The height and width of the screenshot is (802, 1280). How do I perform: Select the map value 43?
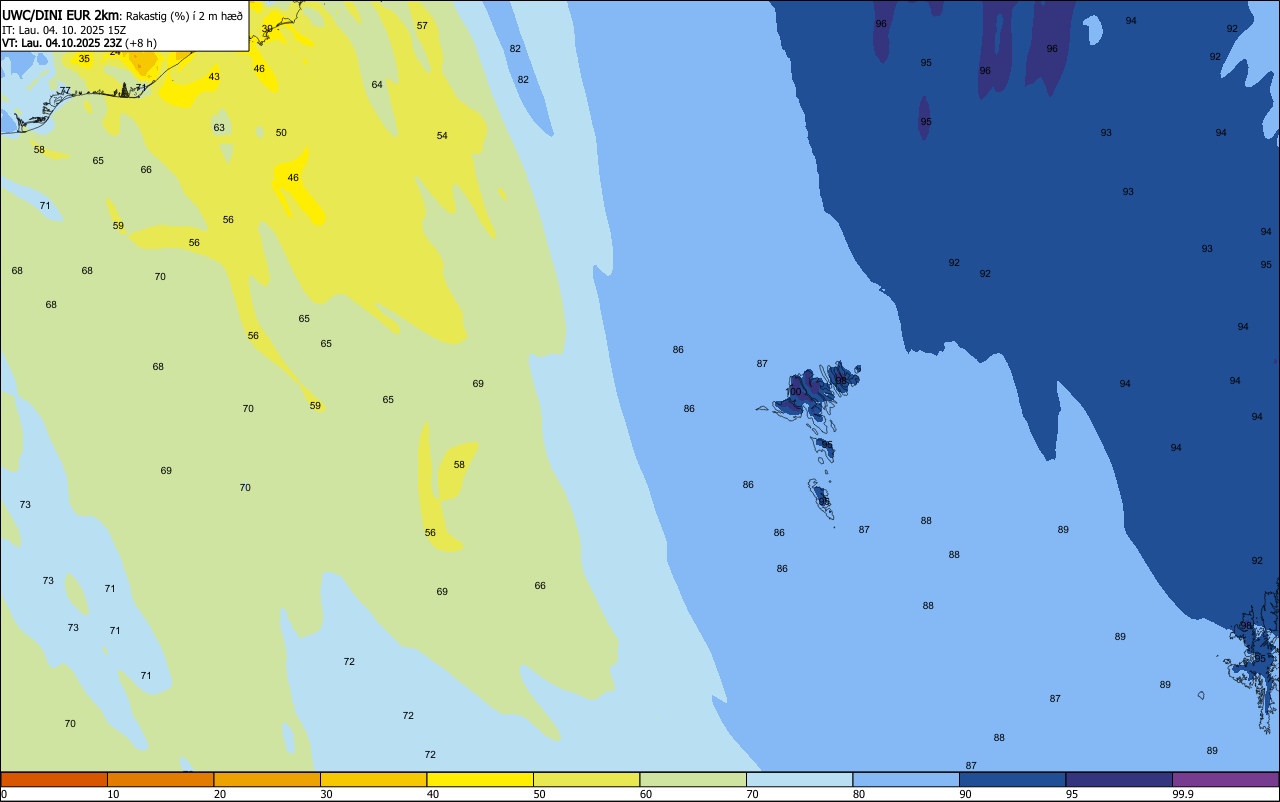pos(214,77)
